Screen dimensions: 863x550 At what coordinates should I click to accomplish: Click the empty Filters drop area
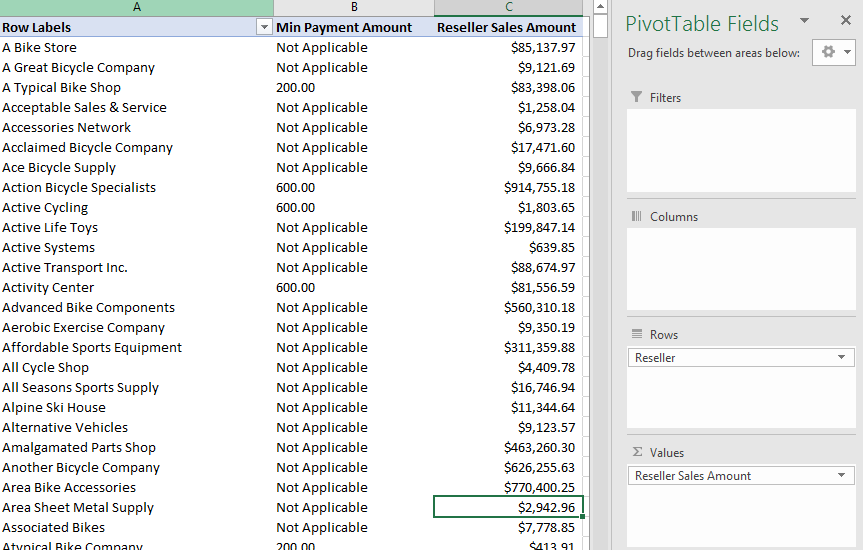pos(741,151)
